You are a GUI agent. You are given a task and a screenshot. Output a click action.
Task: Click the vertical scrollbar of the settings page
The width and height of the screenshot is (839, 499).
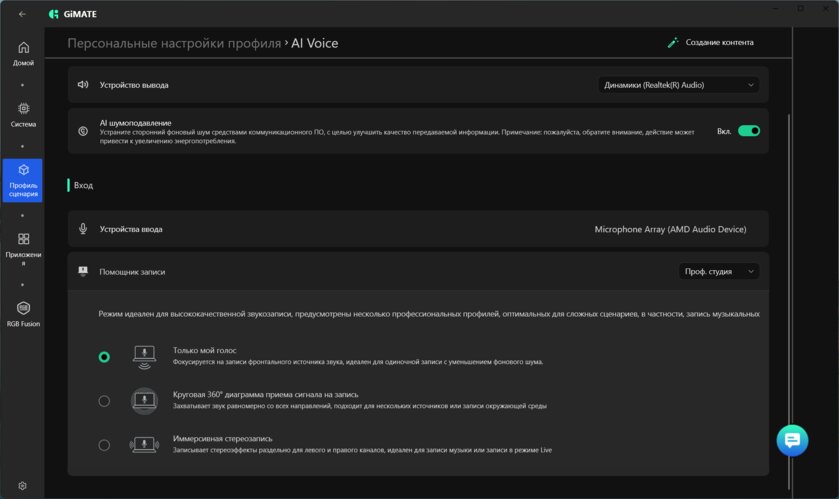tap(789, 302)
